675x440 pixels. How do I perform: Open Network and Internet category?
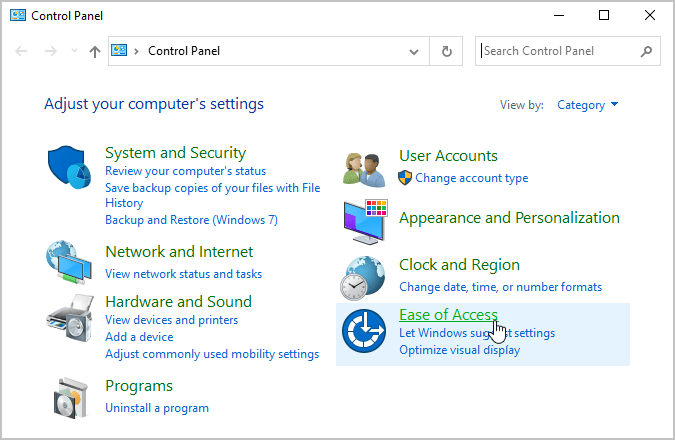[x=179, y=252]
